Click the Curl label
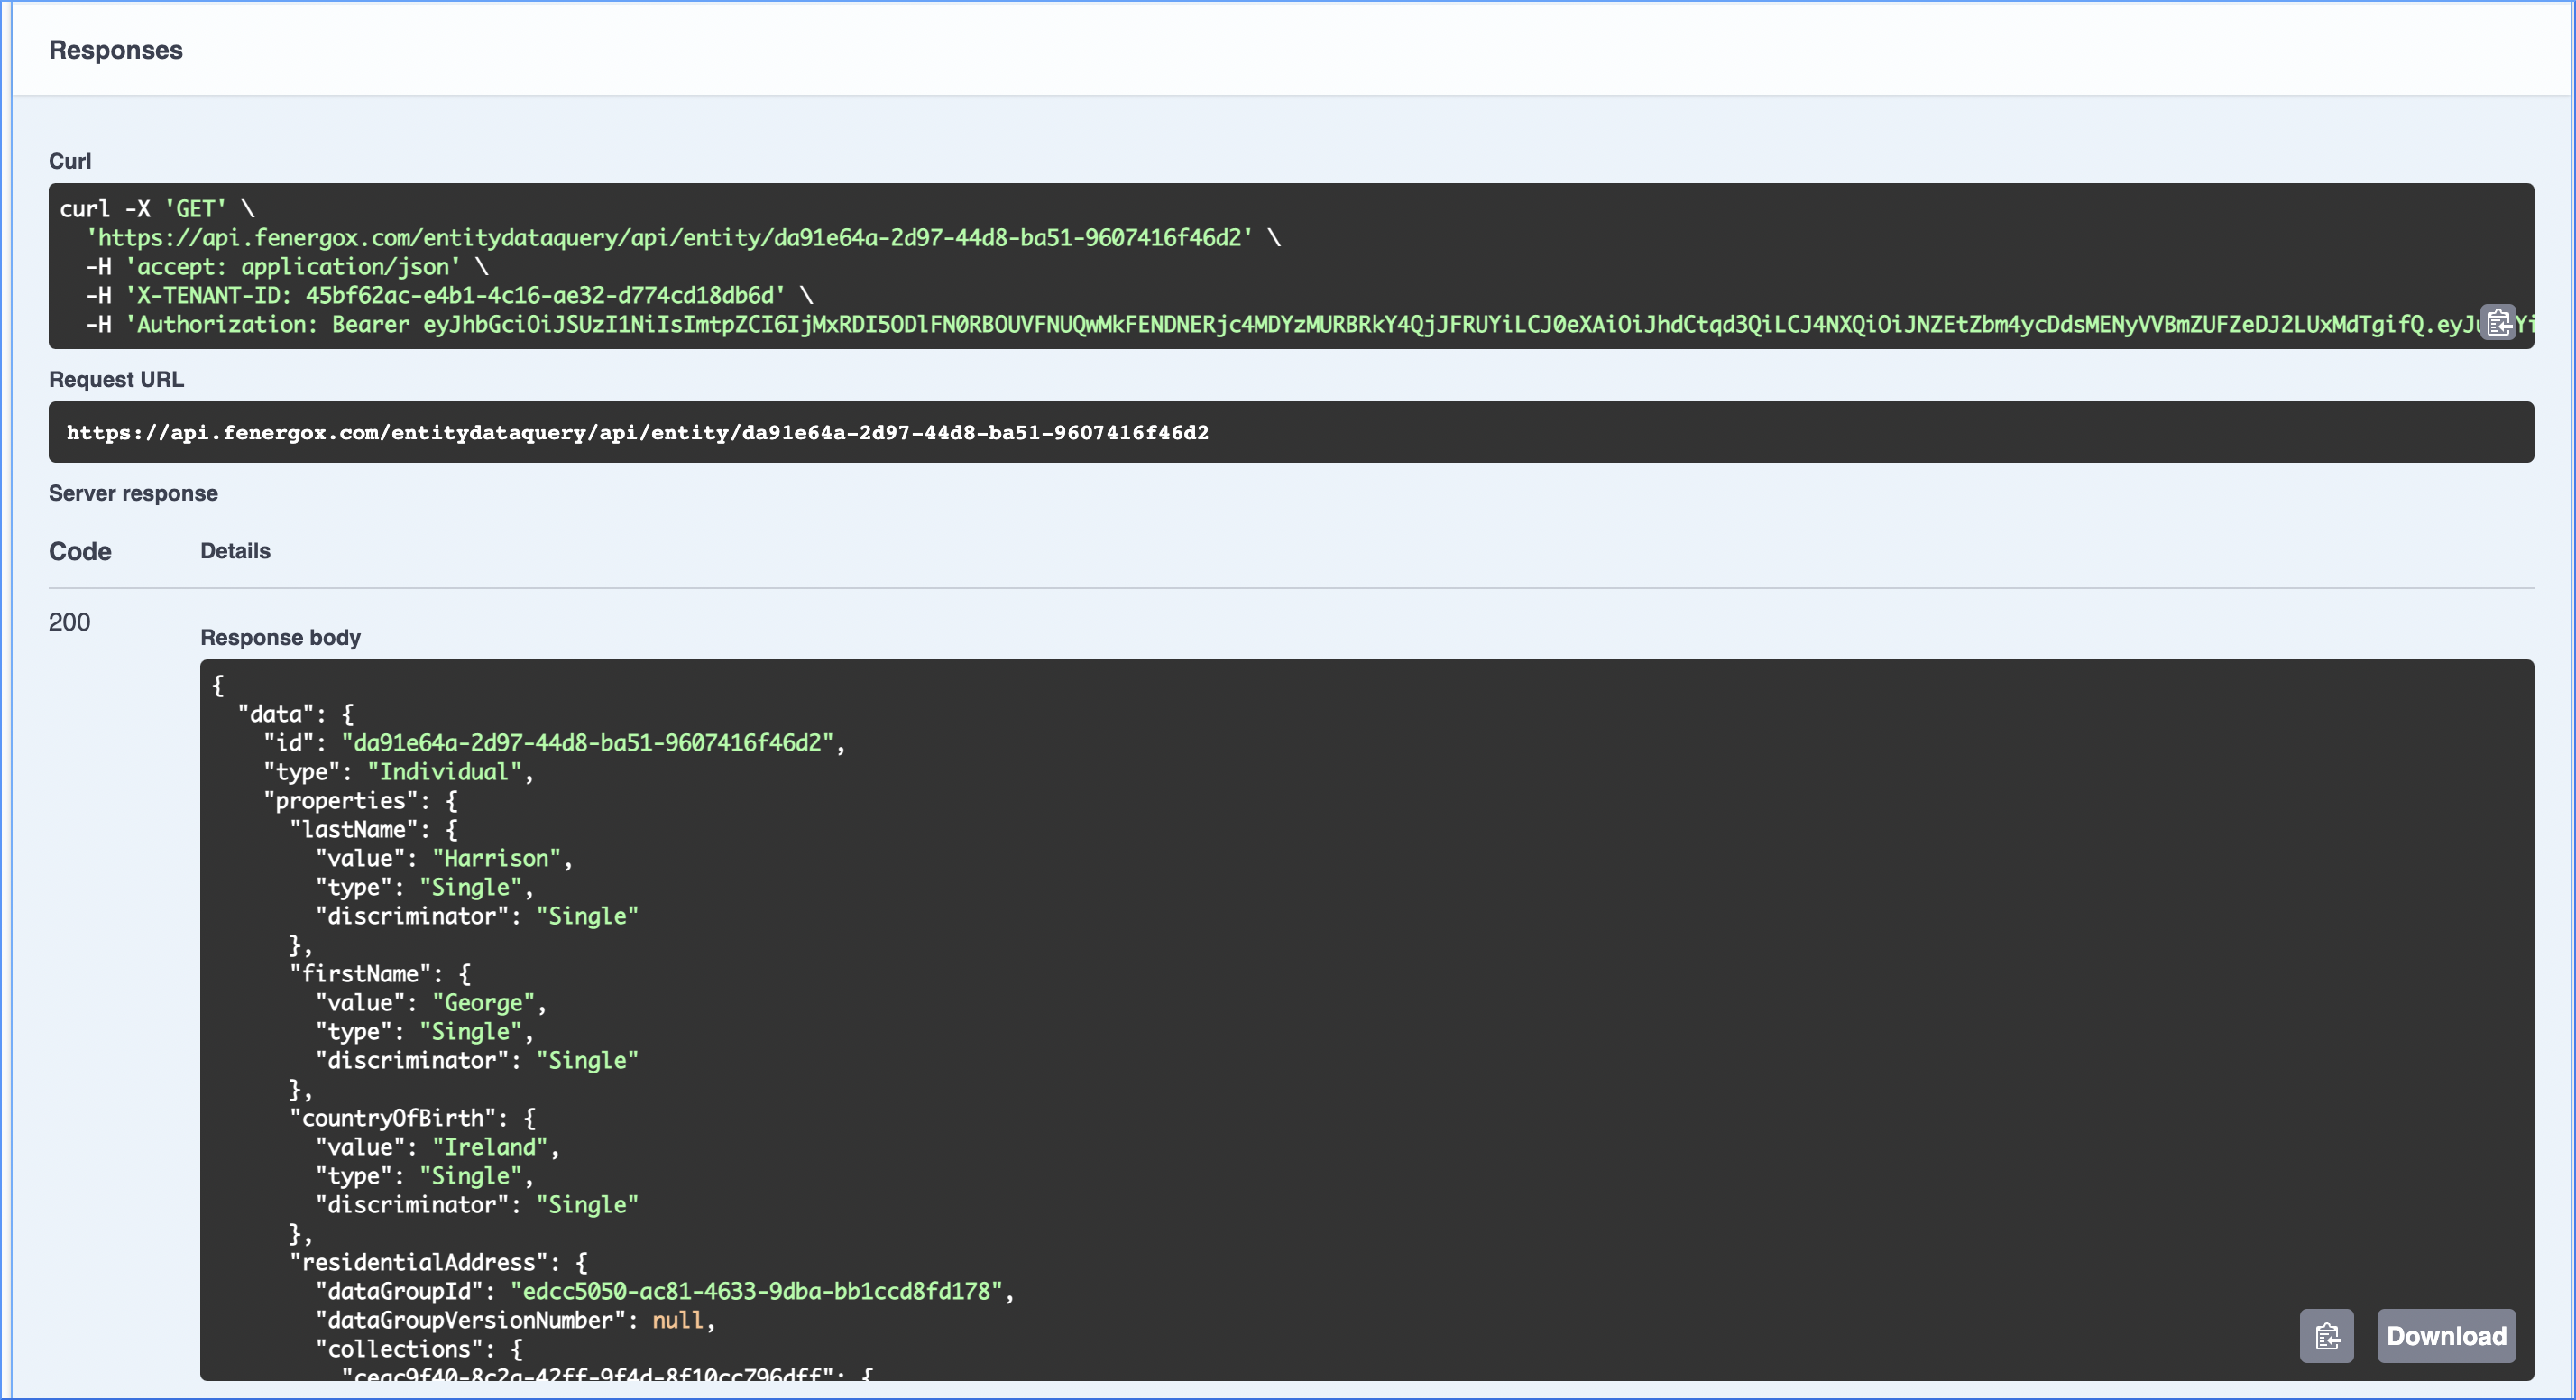Image resolution: width=2576 pixels, height=1400 pixels. (70, 161)
